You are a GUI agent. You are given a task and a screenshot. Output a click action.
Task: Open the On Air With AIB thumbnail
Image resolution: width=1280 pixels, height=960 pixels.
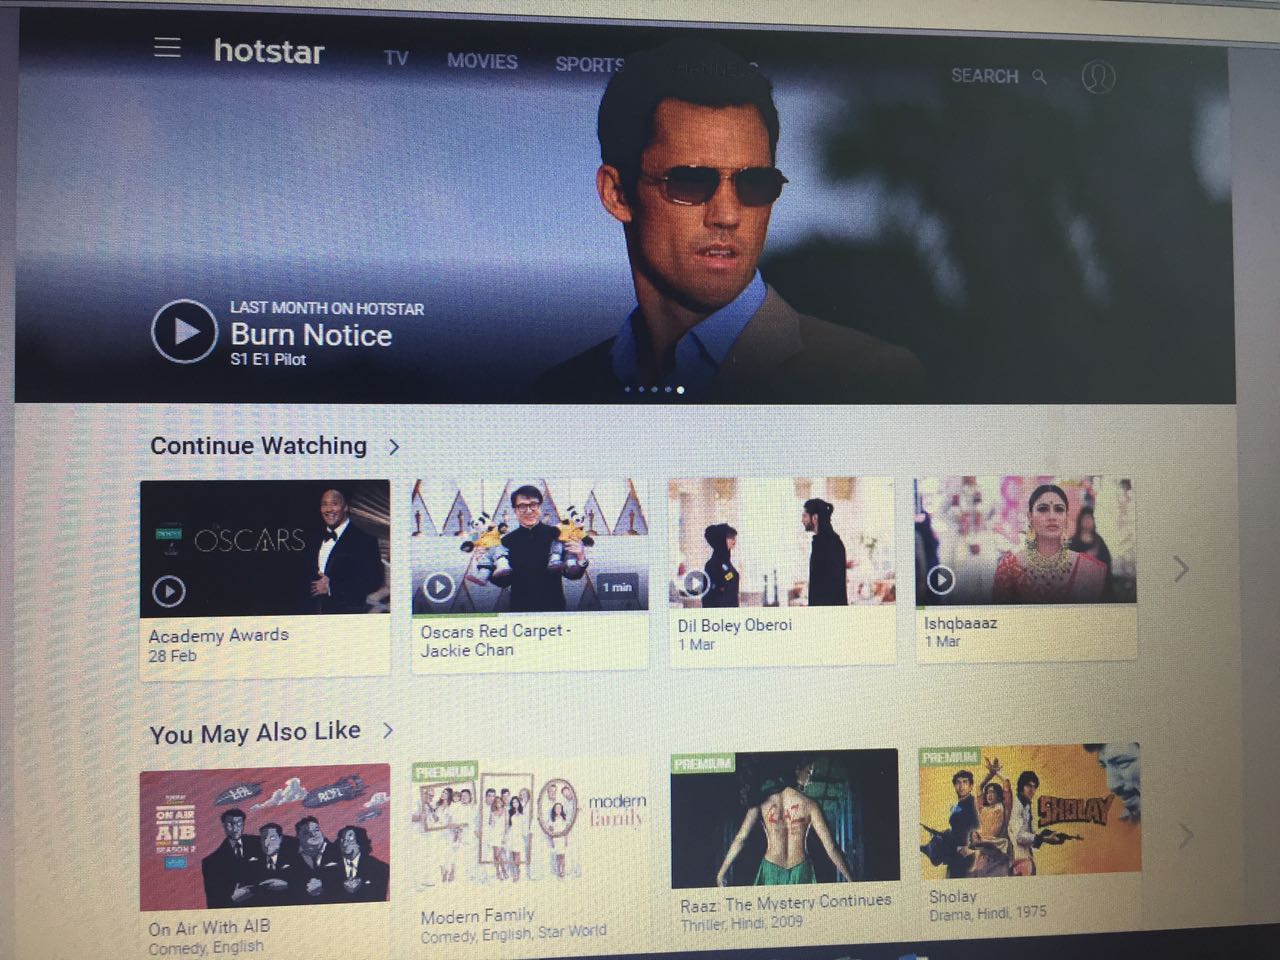(265, 837)
